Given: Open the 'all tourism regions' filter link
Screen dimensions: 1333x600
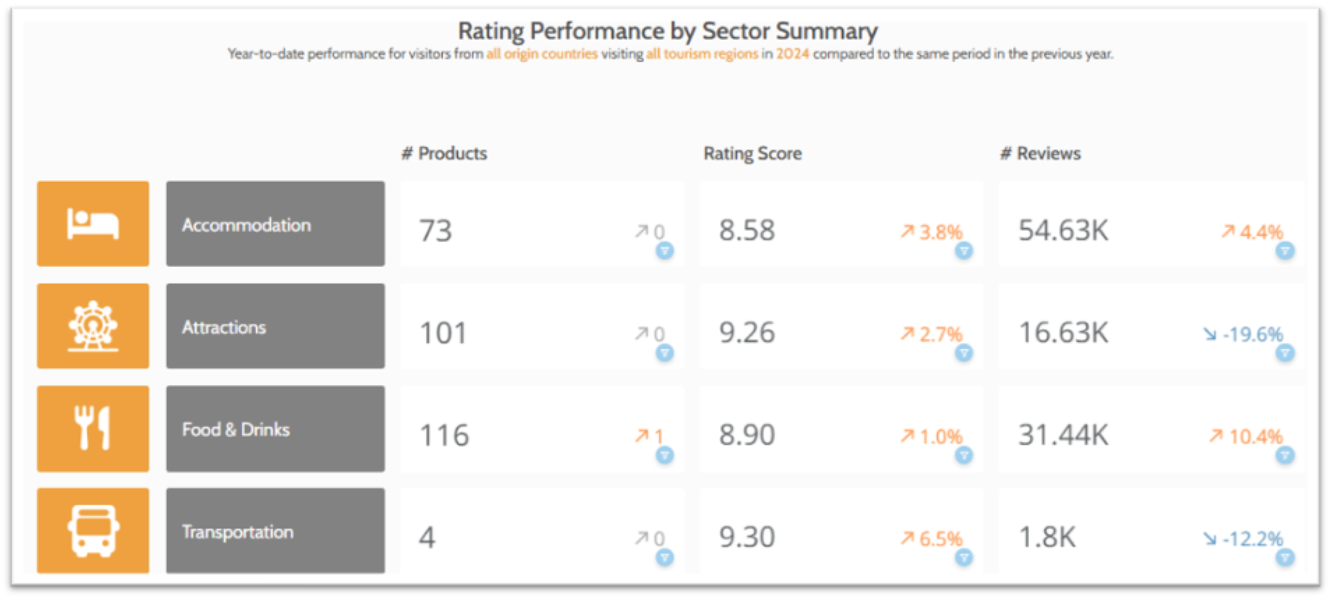Looking at the screenshot, I should click(702, 54).
